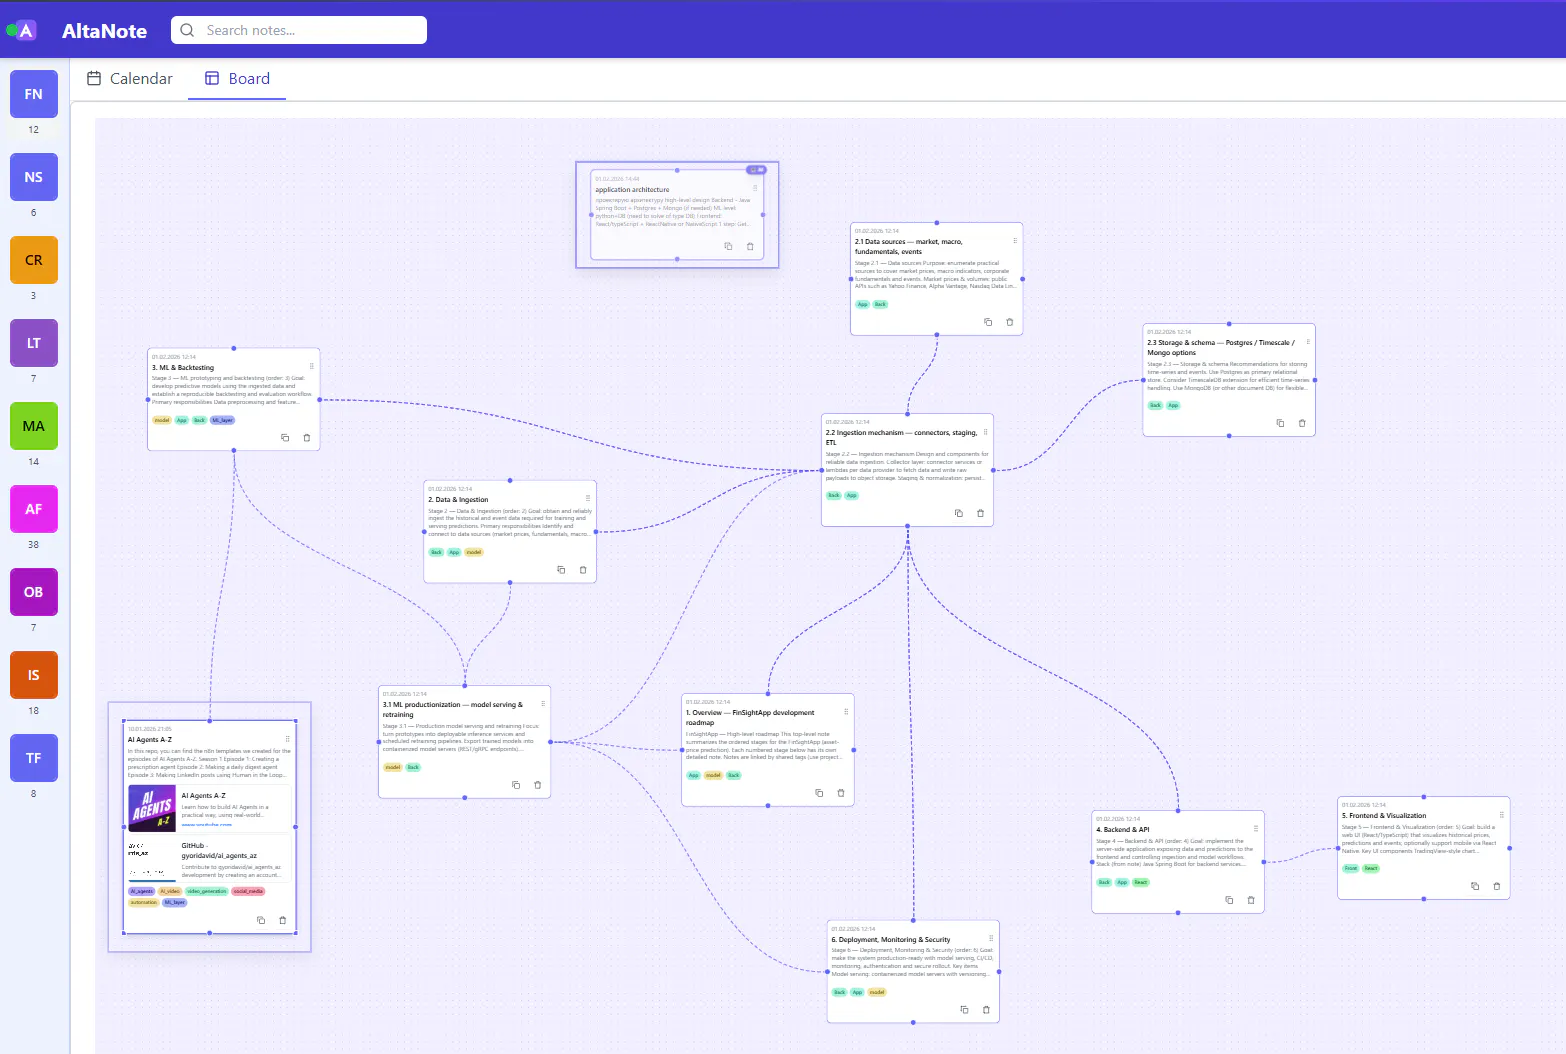Click the AI_agents tag on AI Agents note

point(141,891)
